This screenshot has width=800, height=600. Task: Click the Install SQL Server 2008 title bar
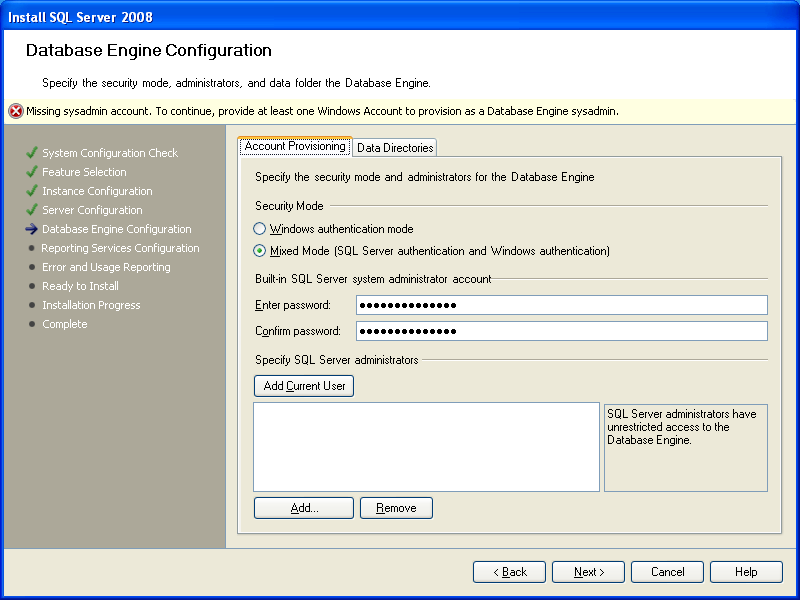click(x=400, y=17)
